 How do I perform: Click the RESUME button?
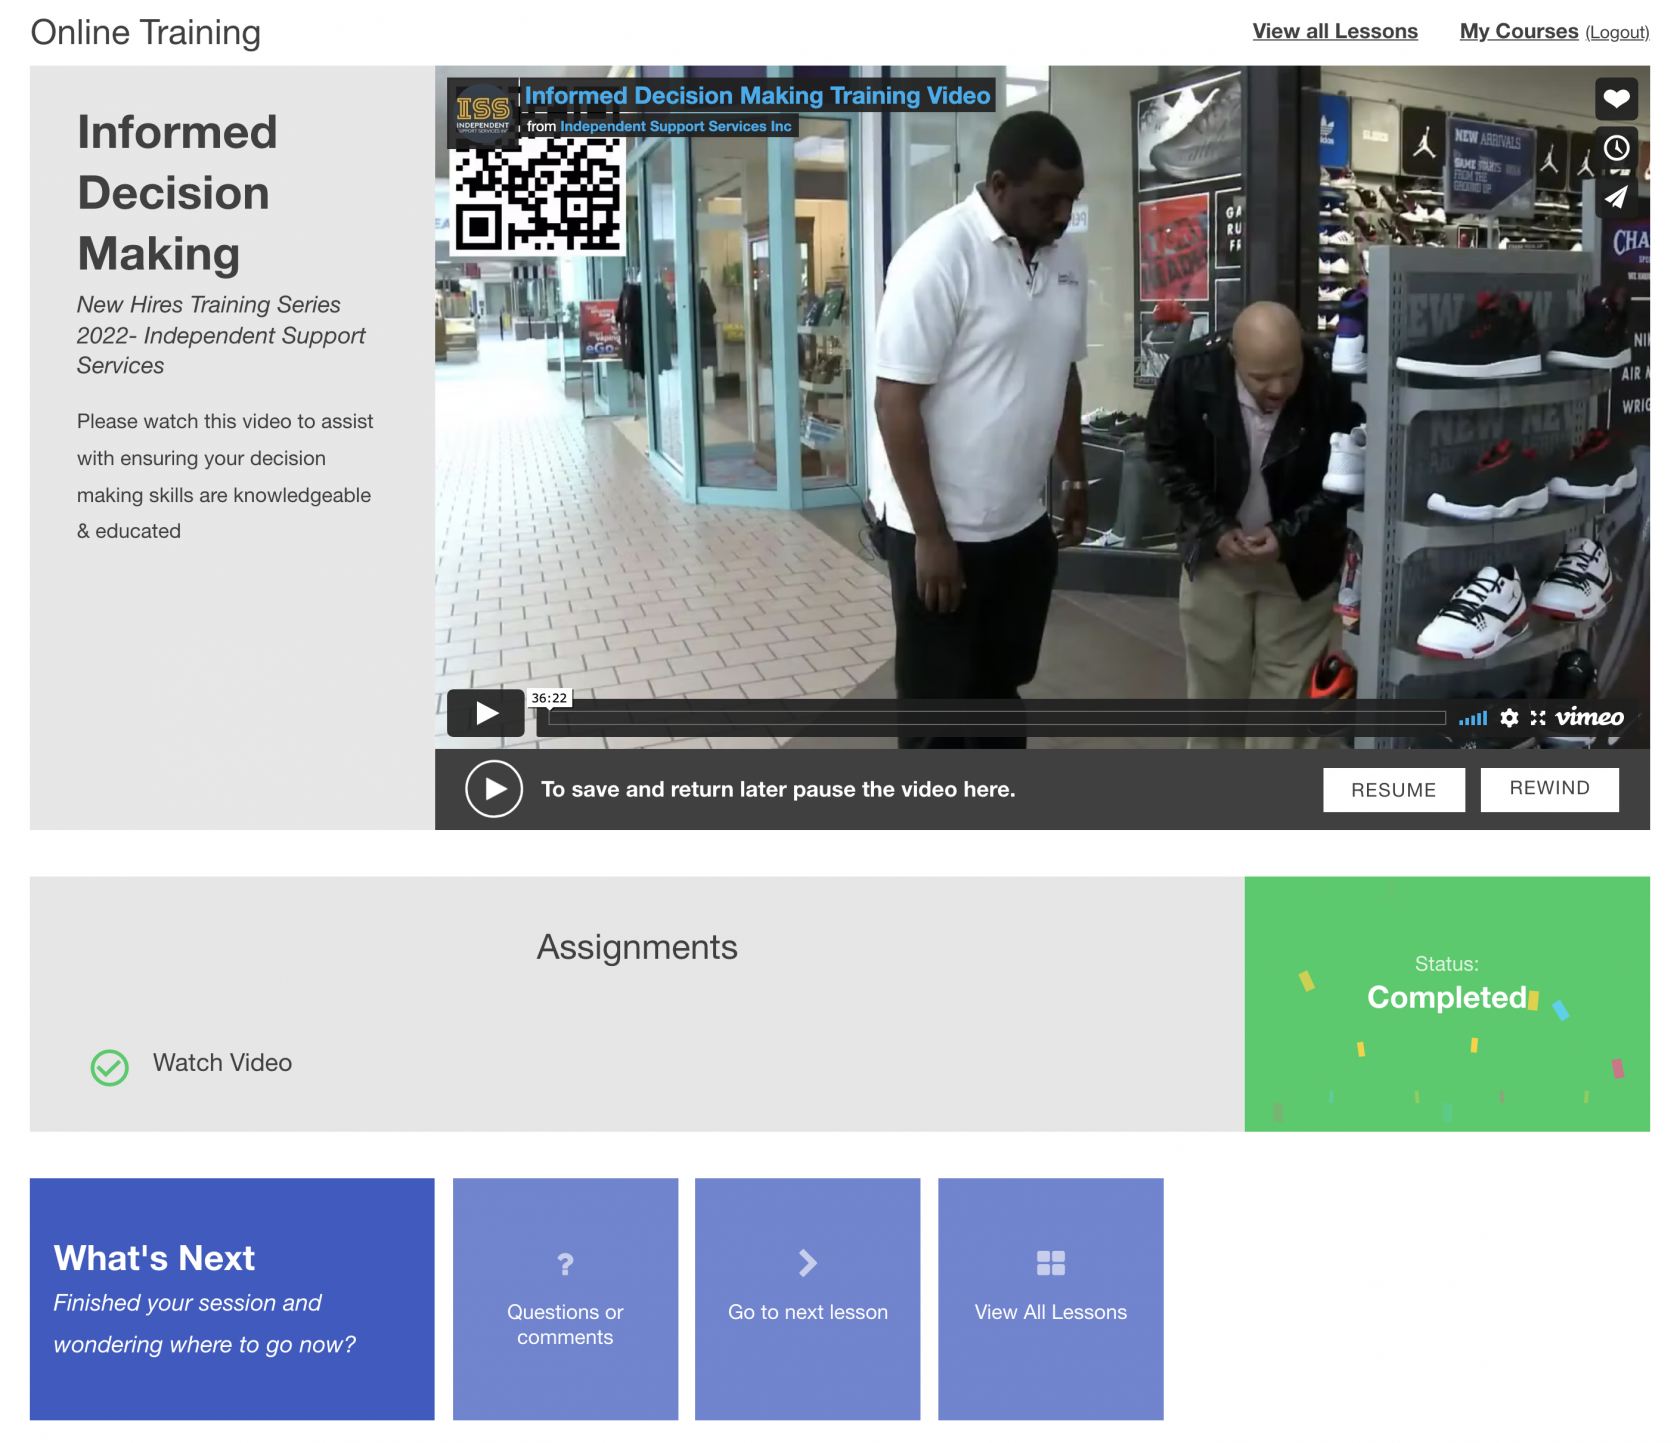tap(1393, 790)
